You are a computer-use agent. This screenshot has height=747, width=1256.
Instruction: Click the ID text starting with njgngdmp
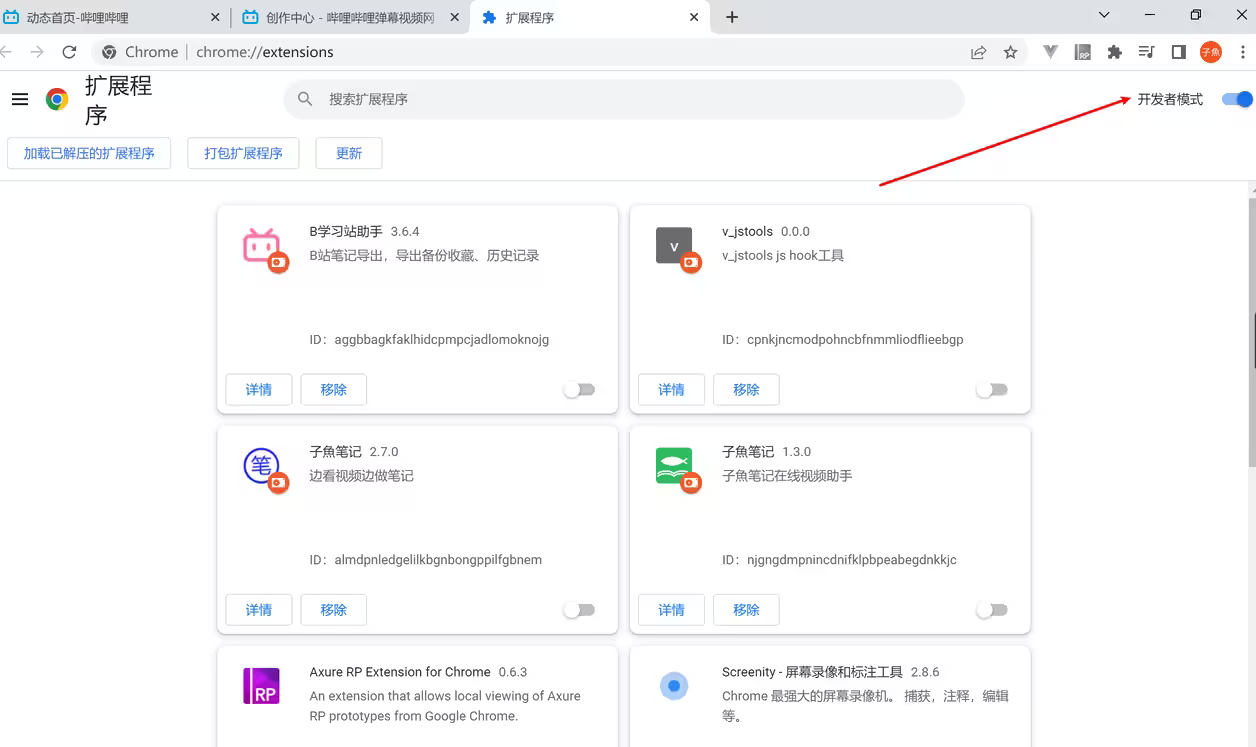pos(839,559)
